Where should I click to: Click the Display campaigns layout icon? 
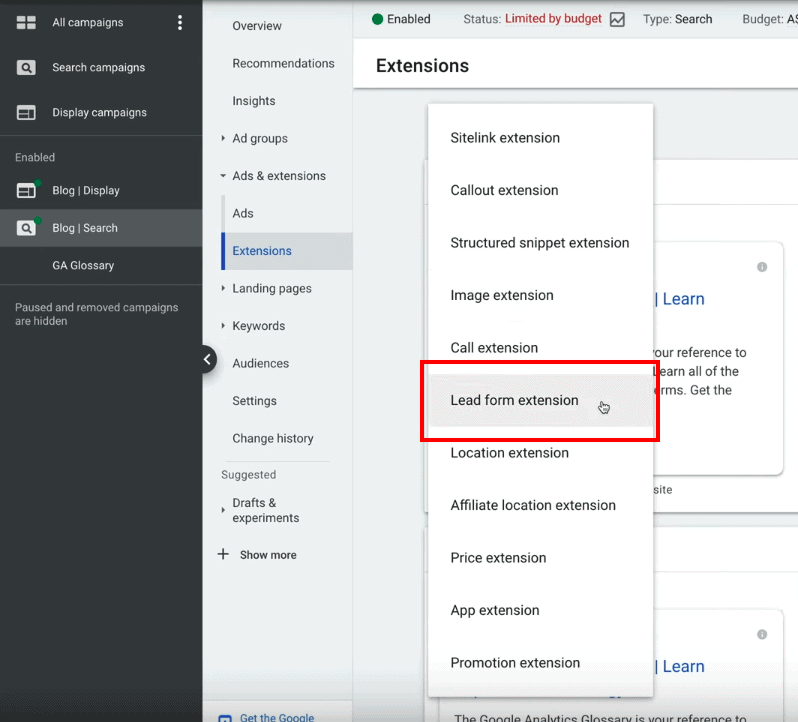tap(26, 112)
